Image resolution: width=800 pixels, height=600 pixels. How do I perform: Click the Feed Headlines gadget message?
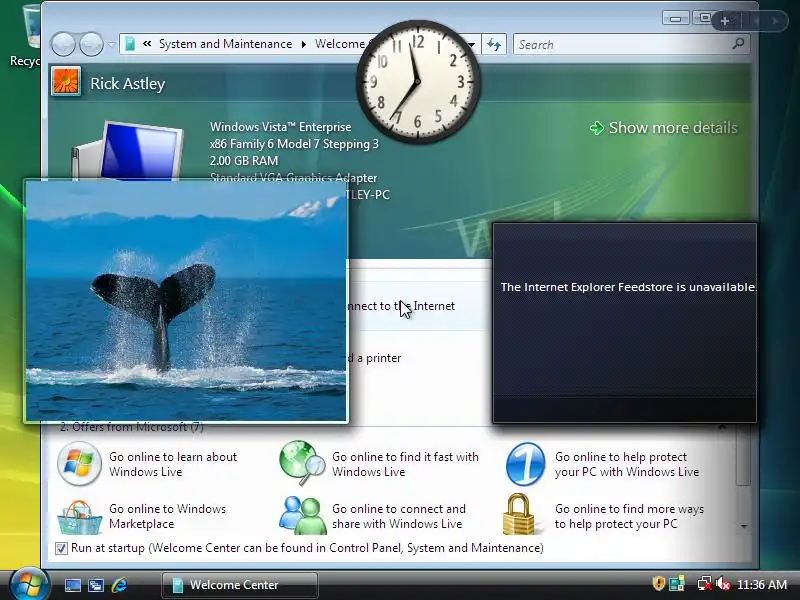(628, 287)
